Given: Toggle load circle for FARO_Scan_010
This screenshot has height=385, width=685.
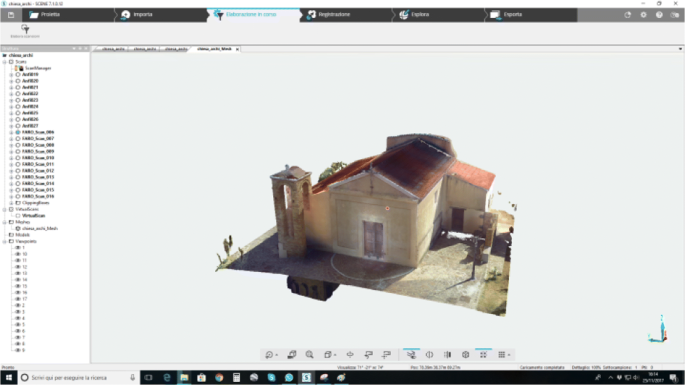Looking at the screenshot, I should [18, 158].
